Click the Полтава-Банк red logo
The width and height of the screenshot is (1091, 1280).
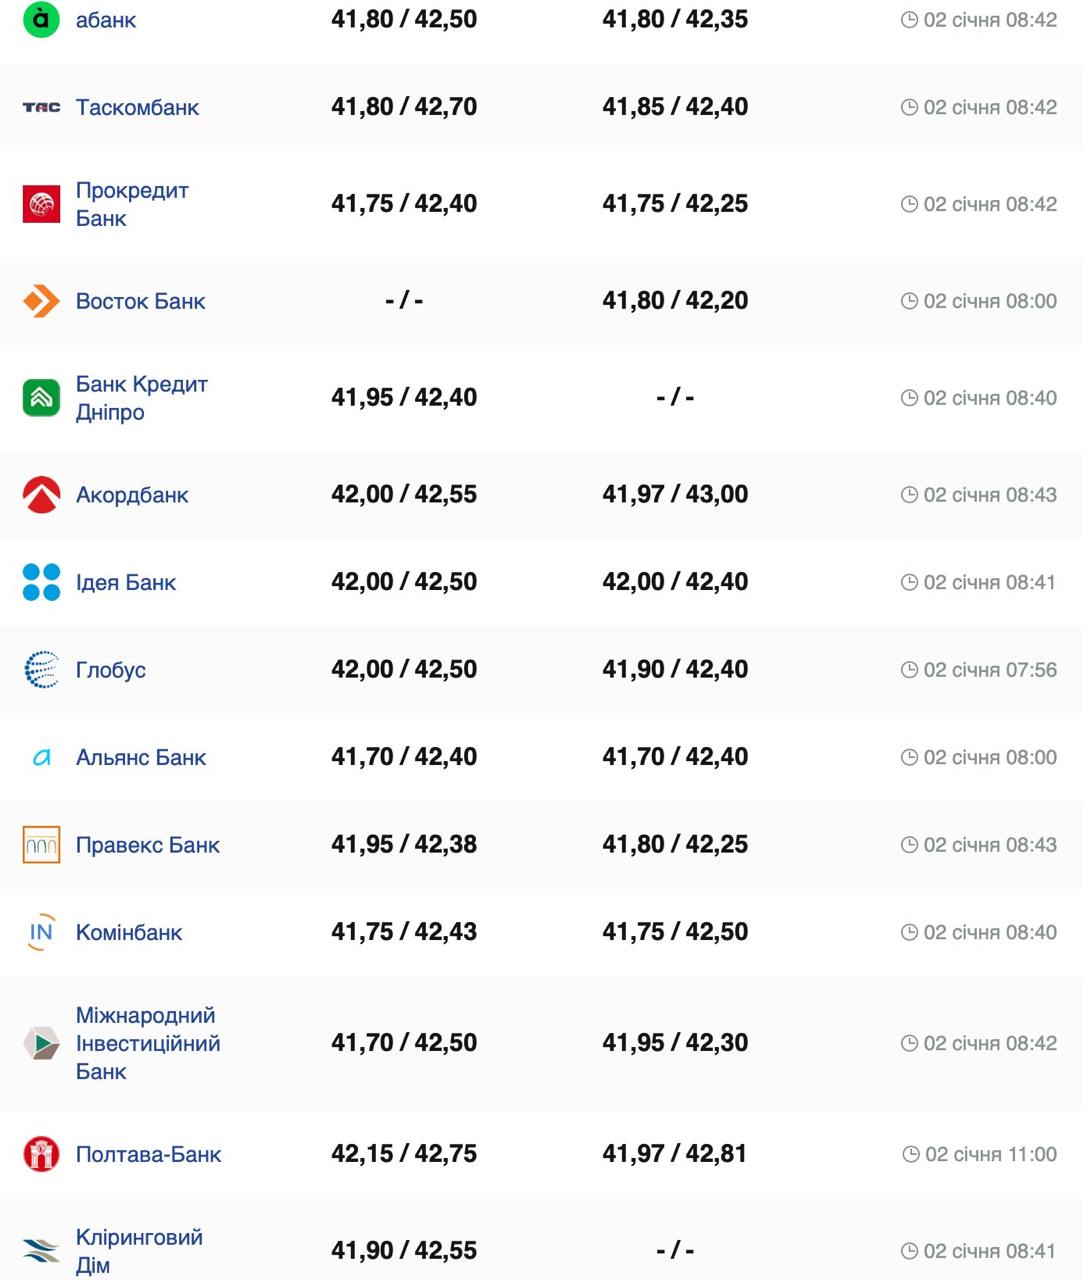tap(41, 1154)
